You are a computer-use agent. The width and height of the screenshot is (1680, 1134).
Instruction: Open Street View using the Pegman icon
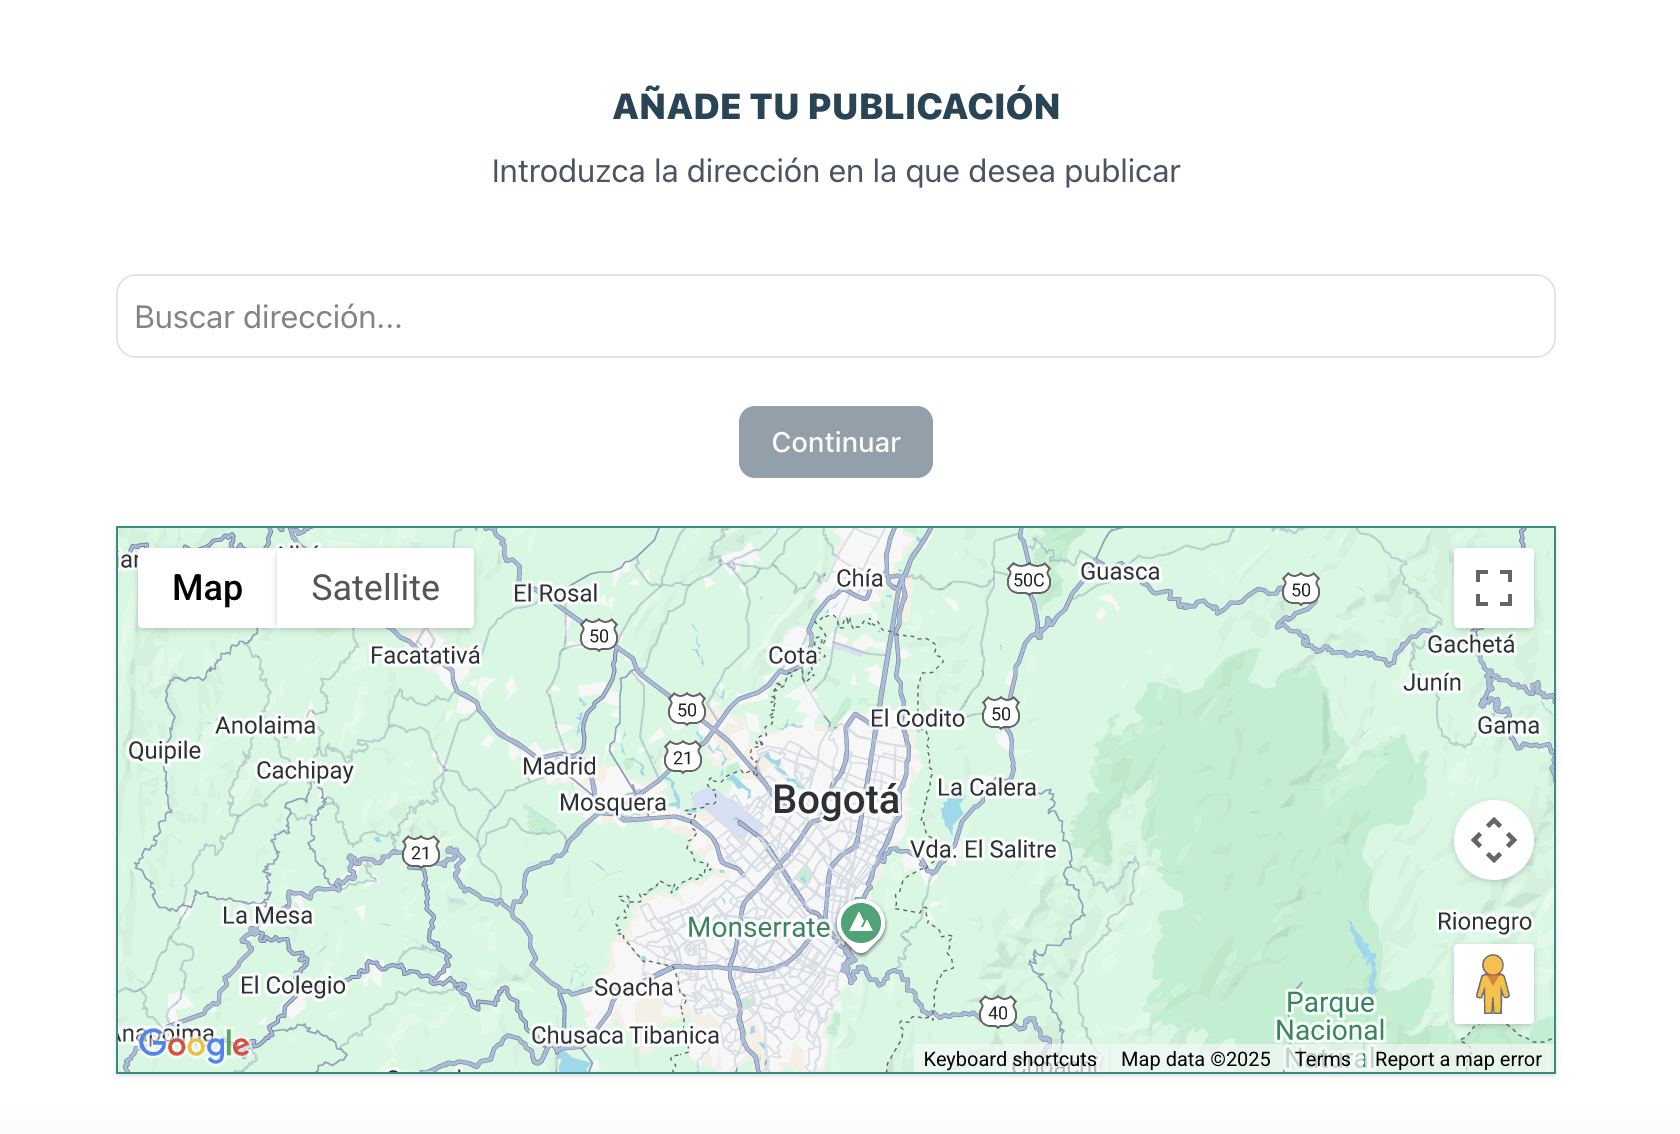[1493, 985]
